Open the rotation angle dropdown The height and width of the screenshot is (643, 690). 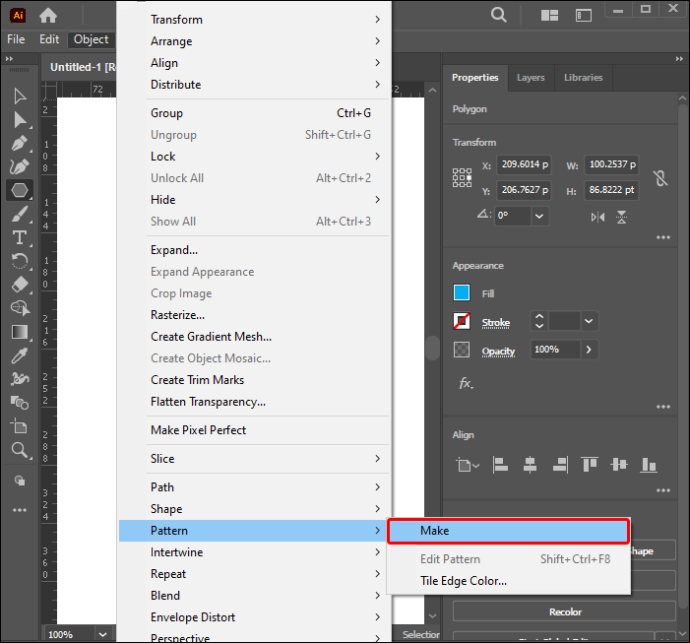[539, 216]
